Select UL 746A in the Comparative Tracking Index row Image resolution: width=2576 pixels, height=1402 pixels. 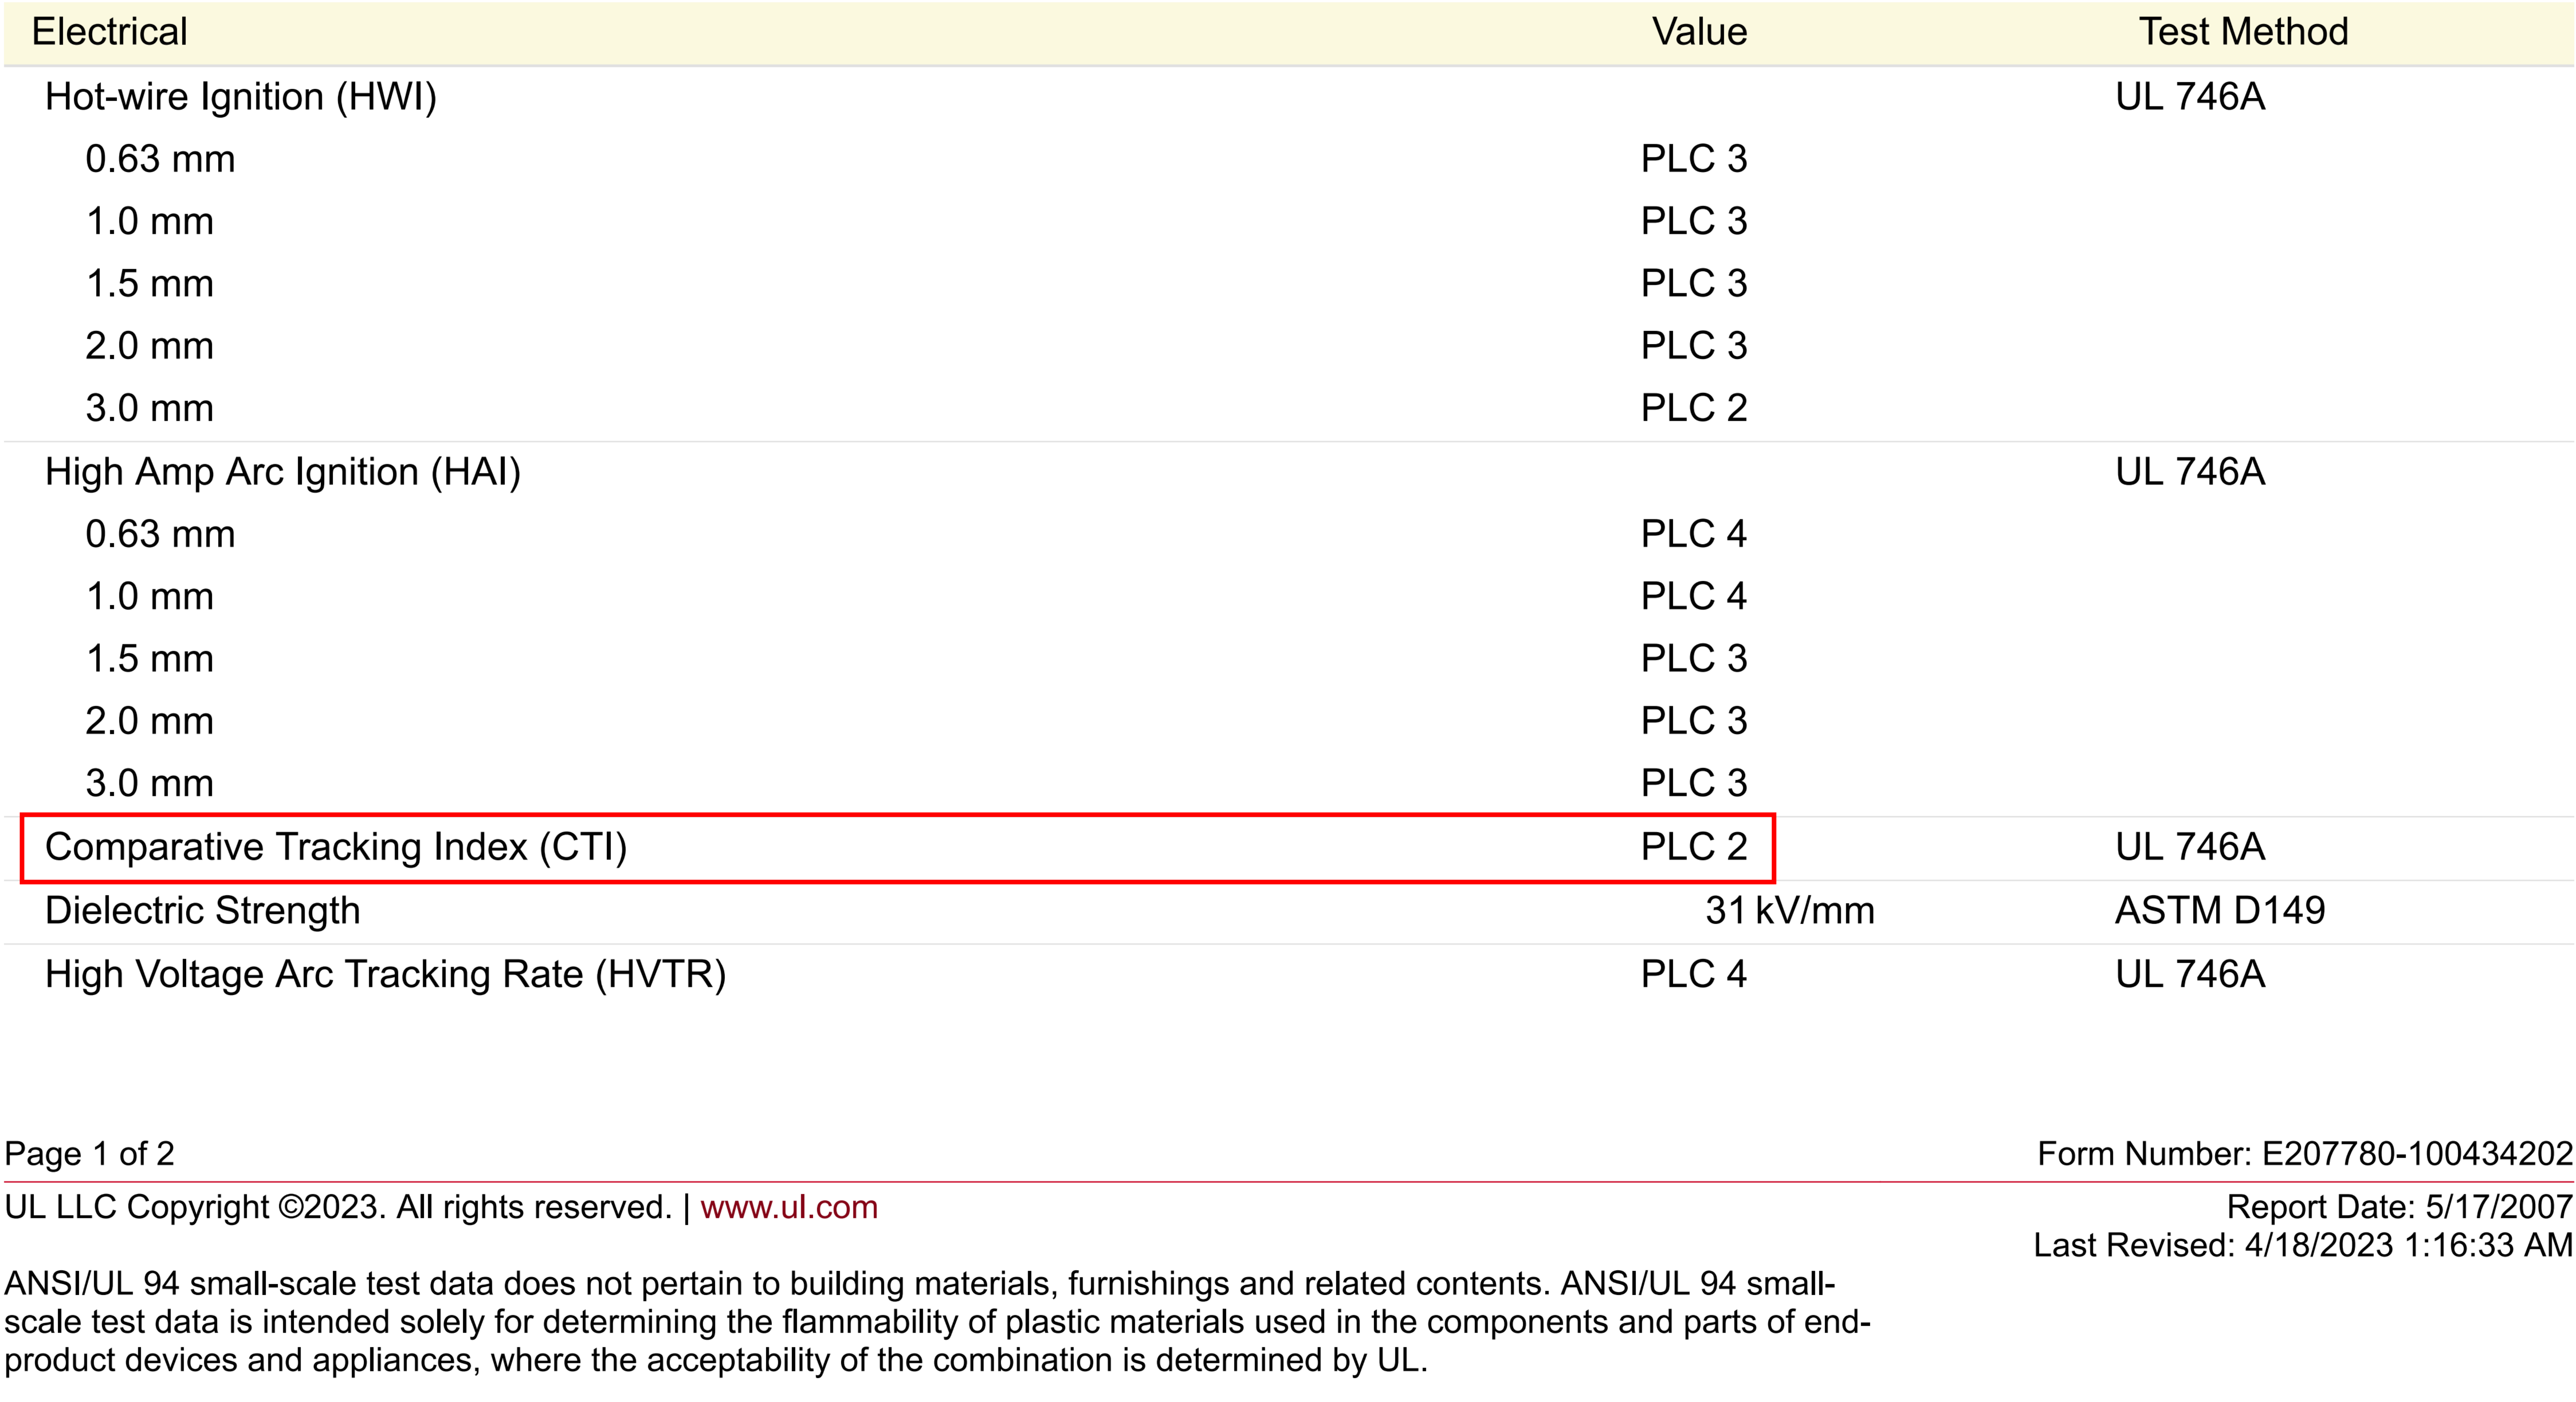[x=2190, y=847]
